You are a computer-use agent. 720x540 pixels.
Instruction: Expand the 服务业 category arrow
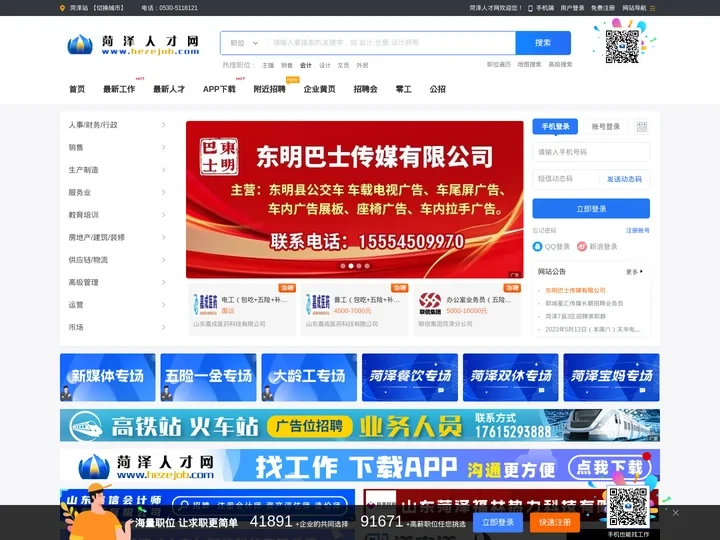[x=163, y=192]
